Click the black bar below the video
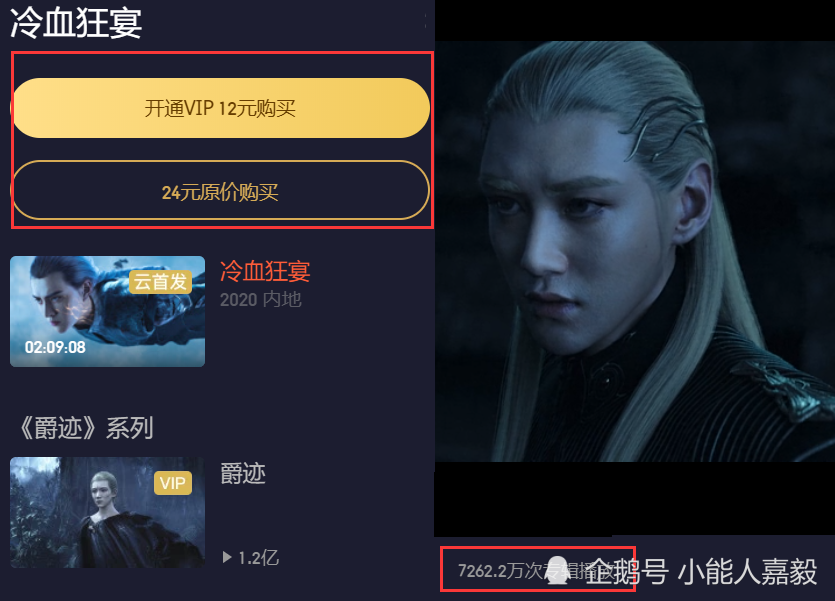 tap(635, 498)
